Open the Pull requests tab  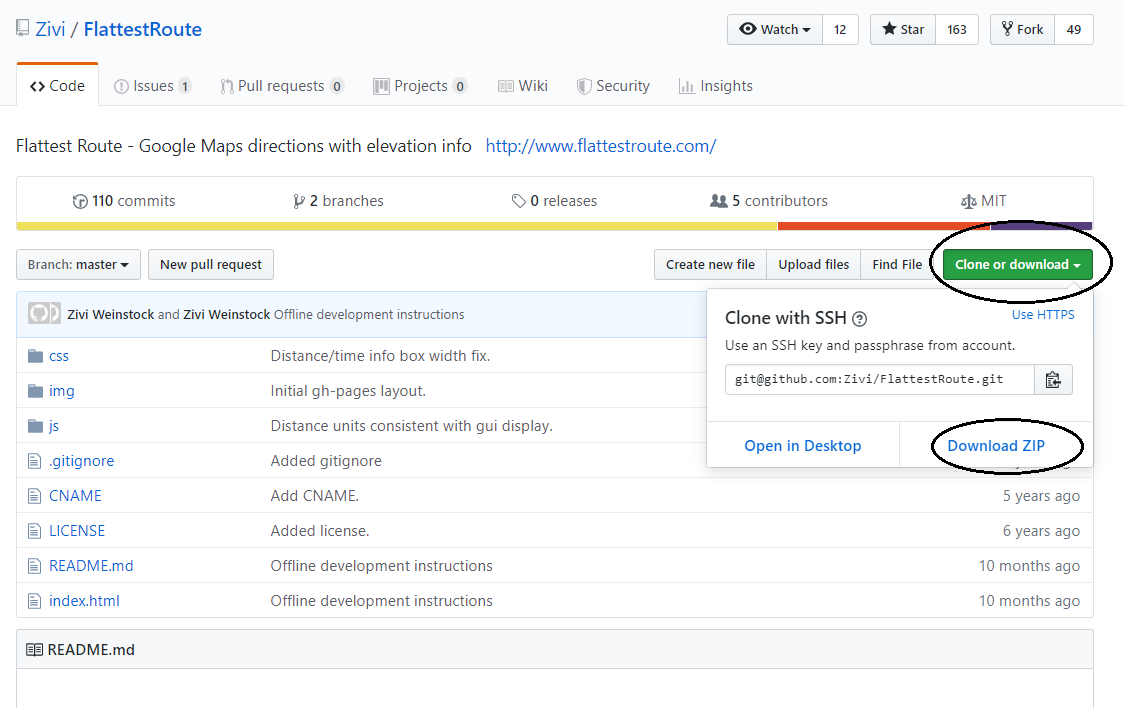282,86
